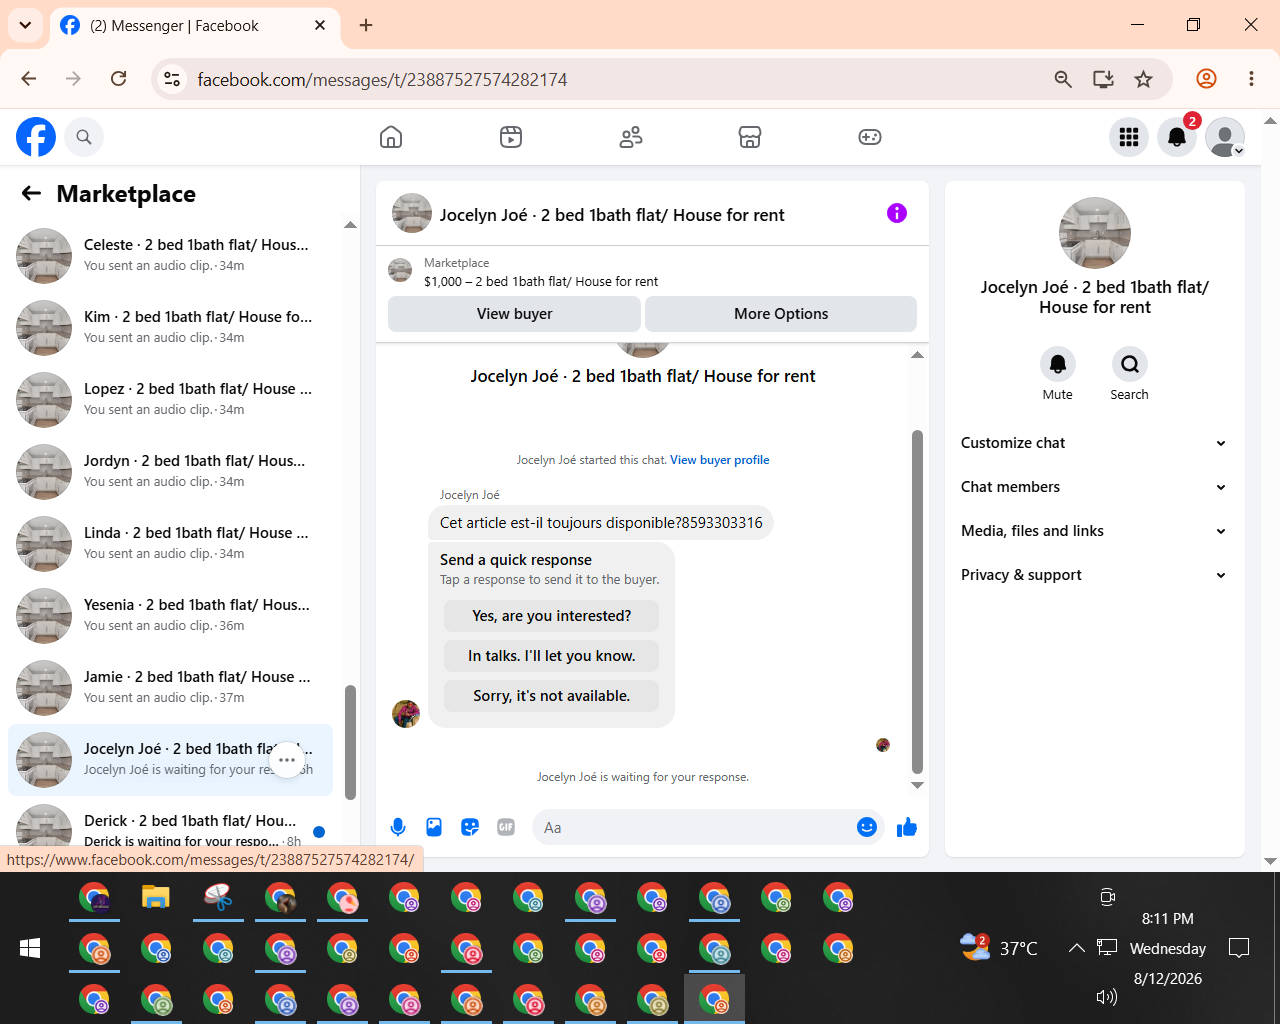1280x1024 pixels.
Task: Open browser zoom magnifier icon in address bar
Action: click(1063, 79)
